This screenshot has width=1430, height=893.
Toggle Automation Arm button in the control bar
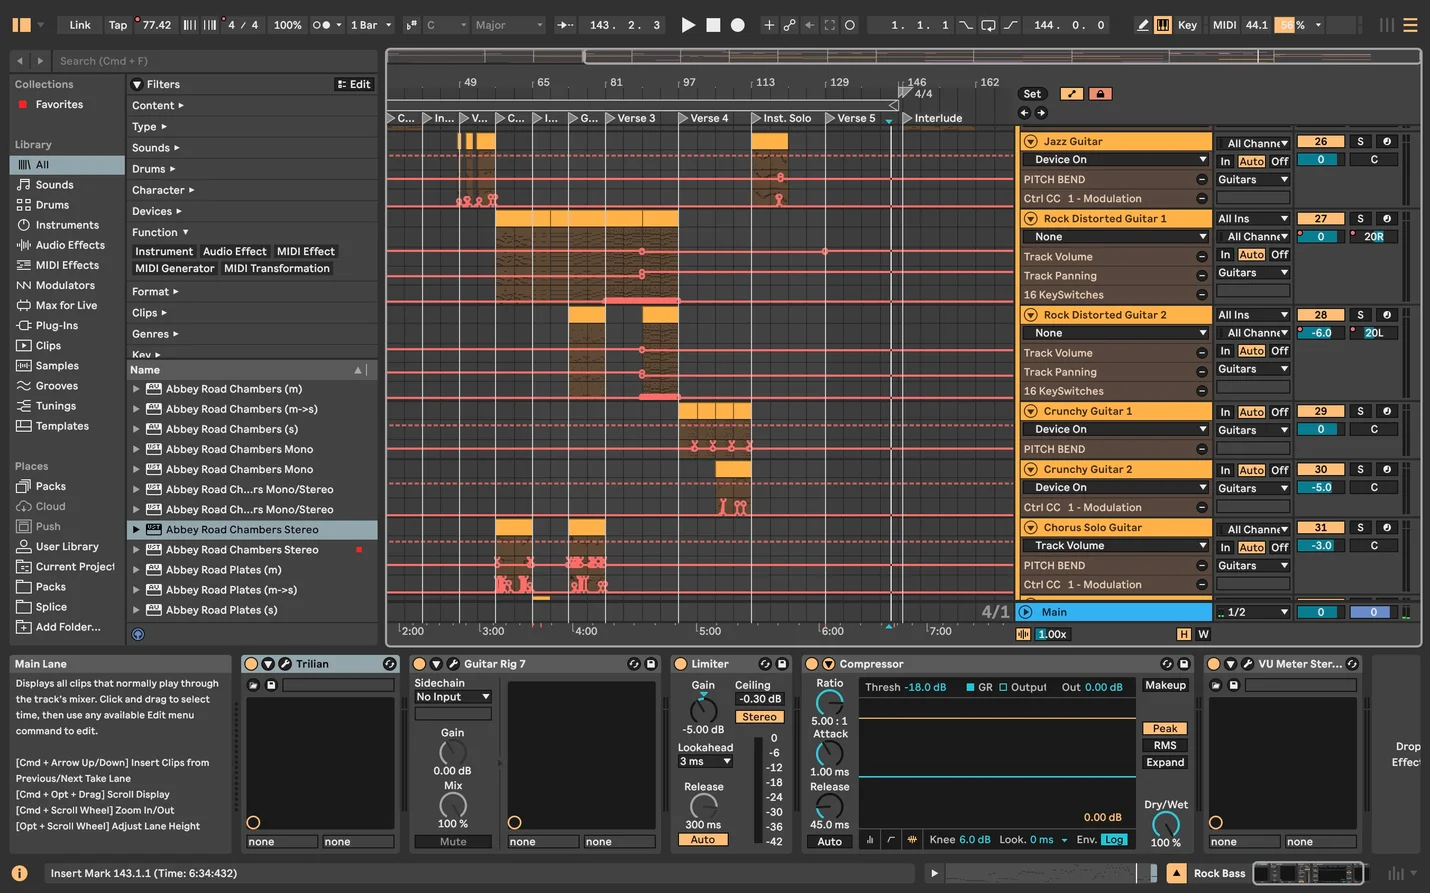click(789, 25)
